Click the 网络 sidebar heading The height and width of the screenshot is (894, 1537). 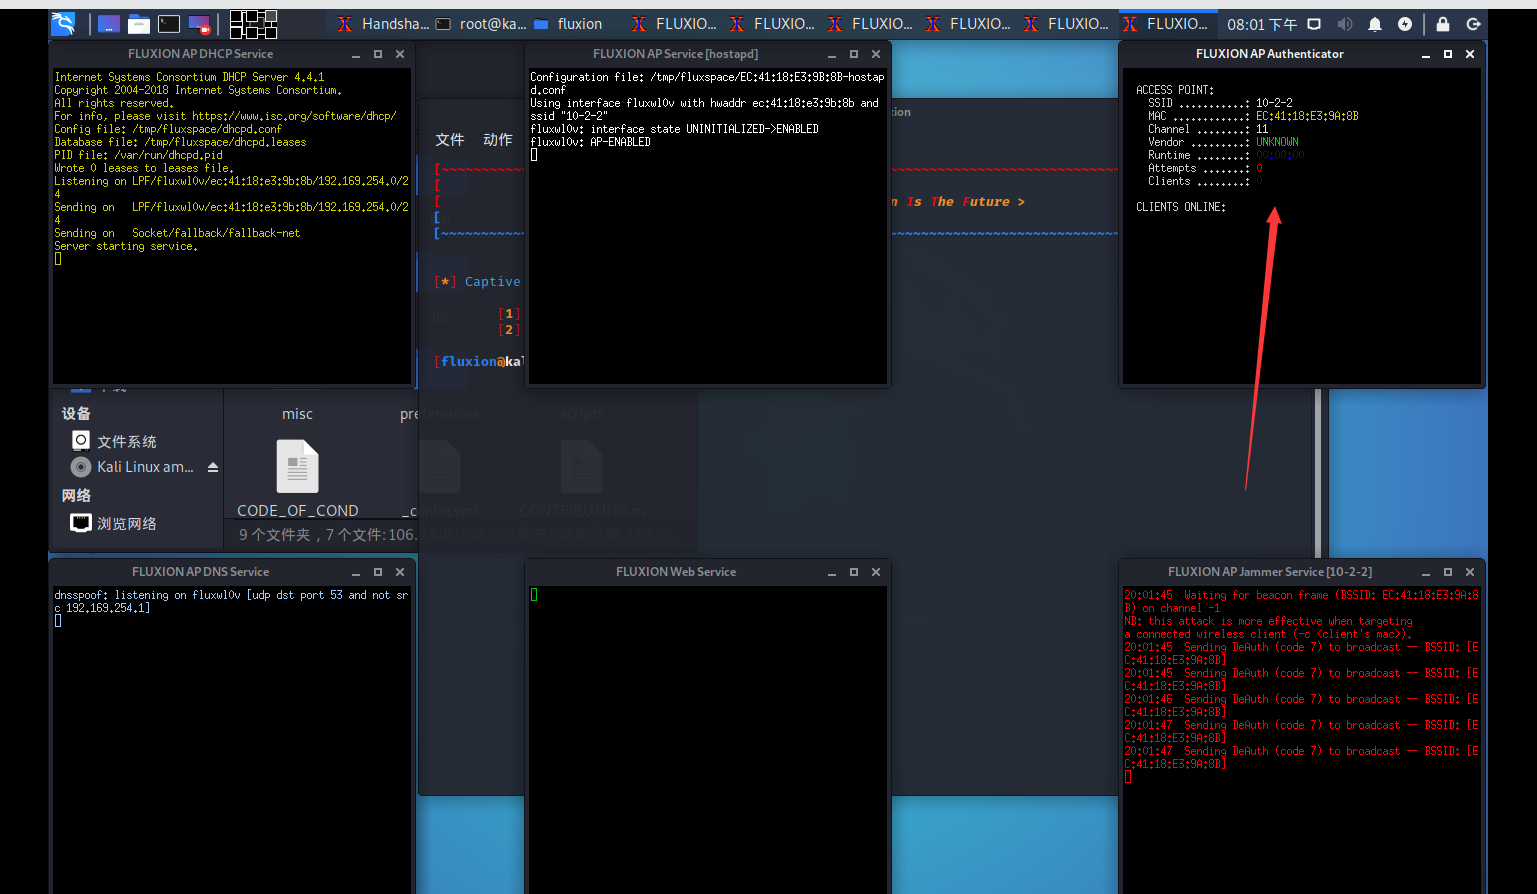pos(76,495)
